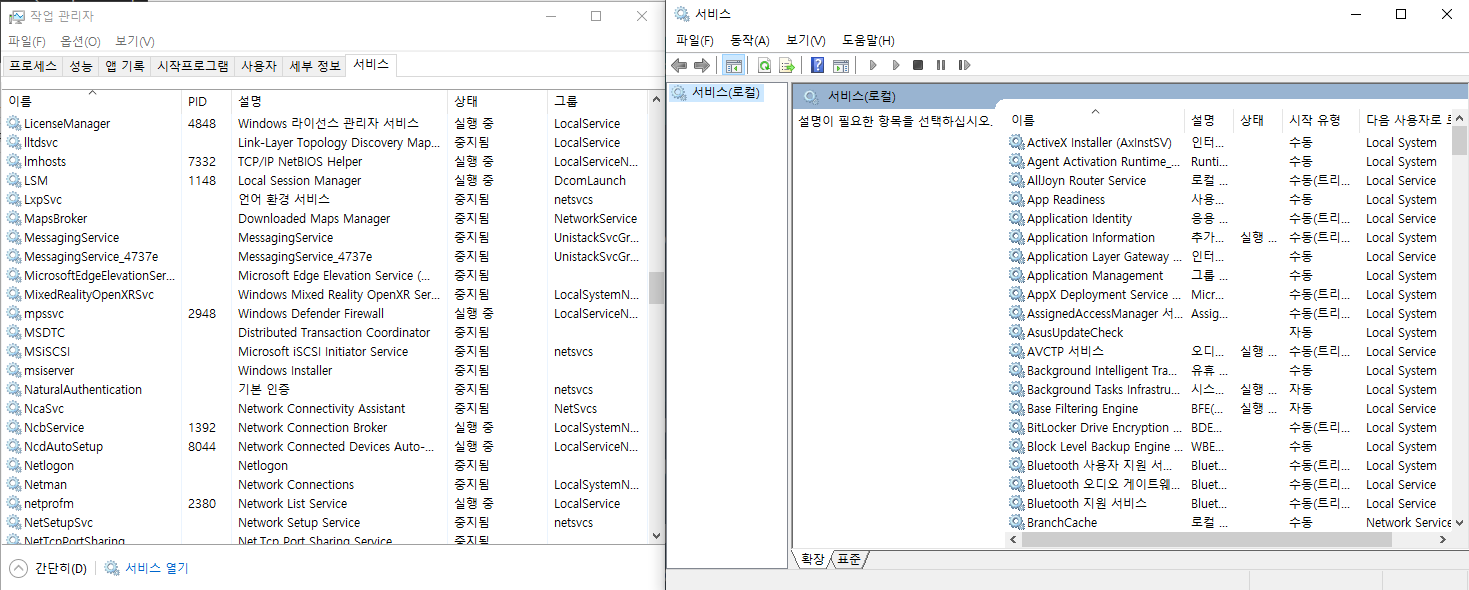Select Bluetooth 지원 서비스 row
Screen dimensions: 1469x590
pyautogui.click(x=1229, y=503)
